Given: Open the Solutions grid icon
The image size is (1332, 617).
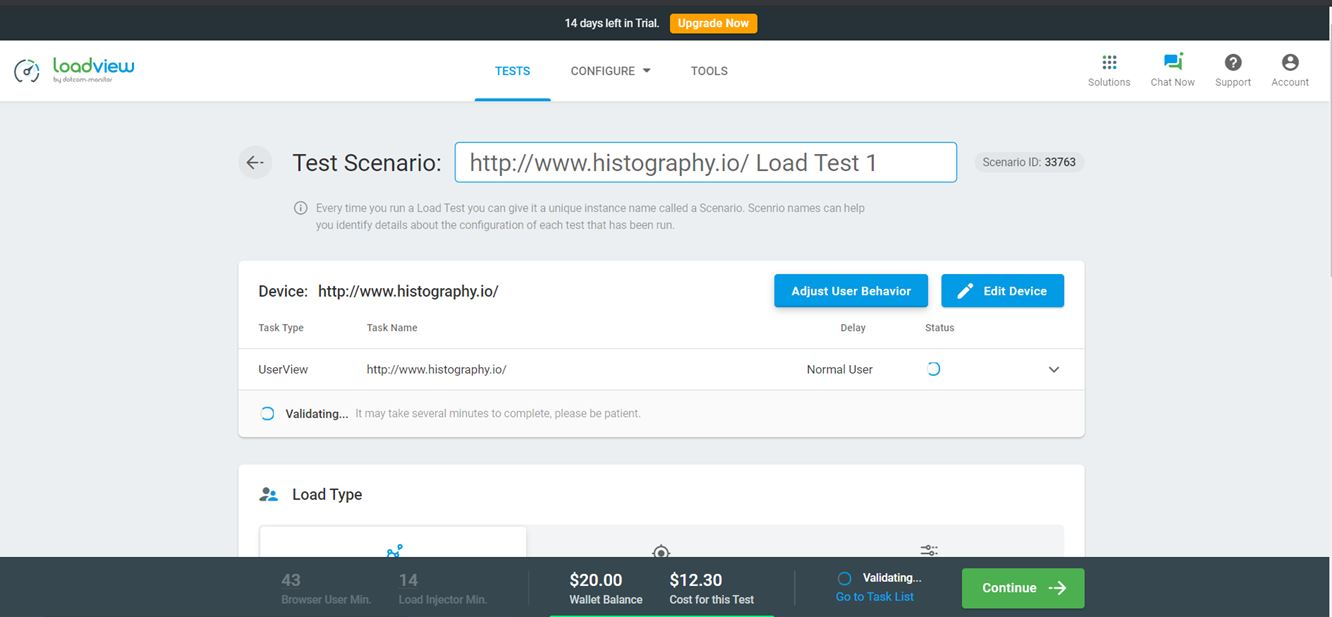Looking at the screenshot, I should [1109, 63].
